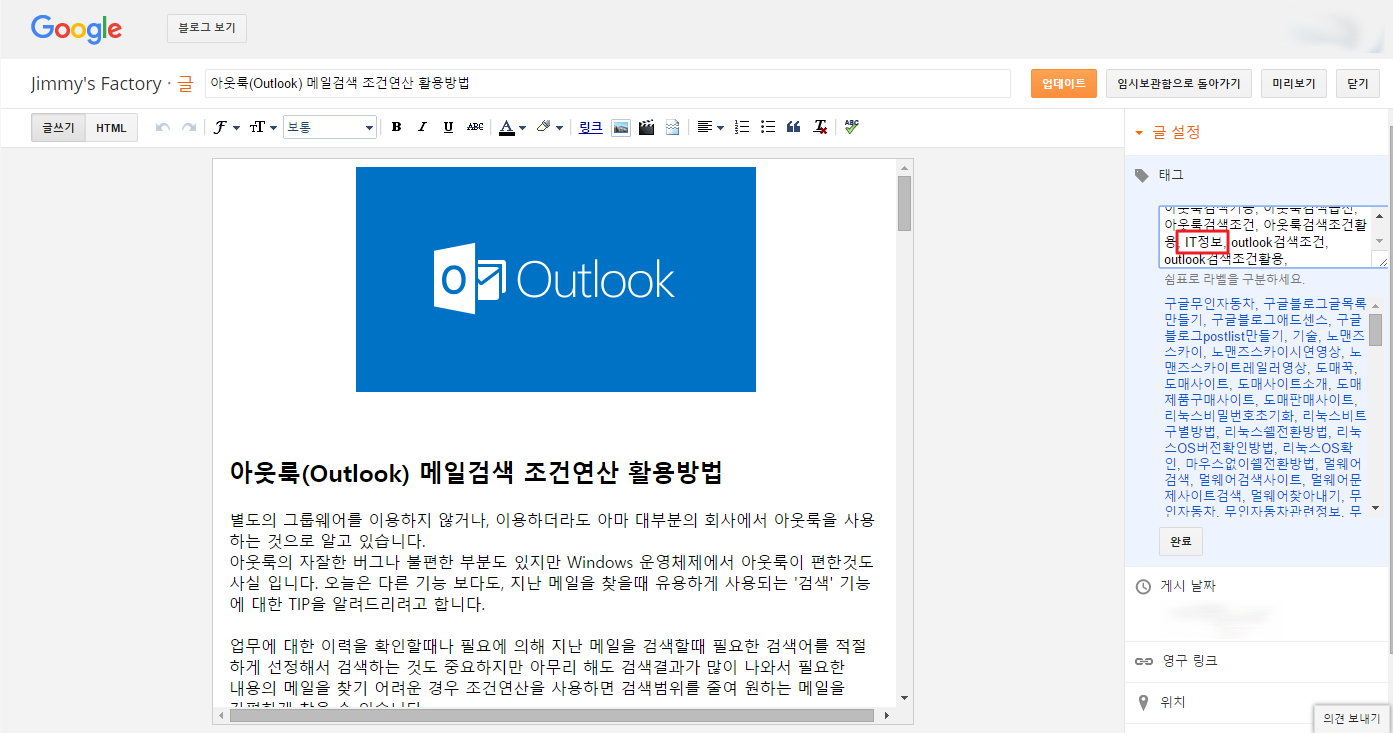Add the 도매꾹 label
The height and width of the screenshot is (733, 1393).
coord(1334,369)
